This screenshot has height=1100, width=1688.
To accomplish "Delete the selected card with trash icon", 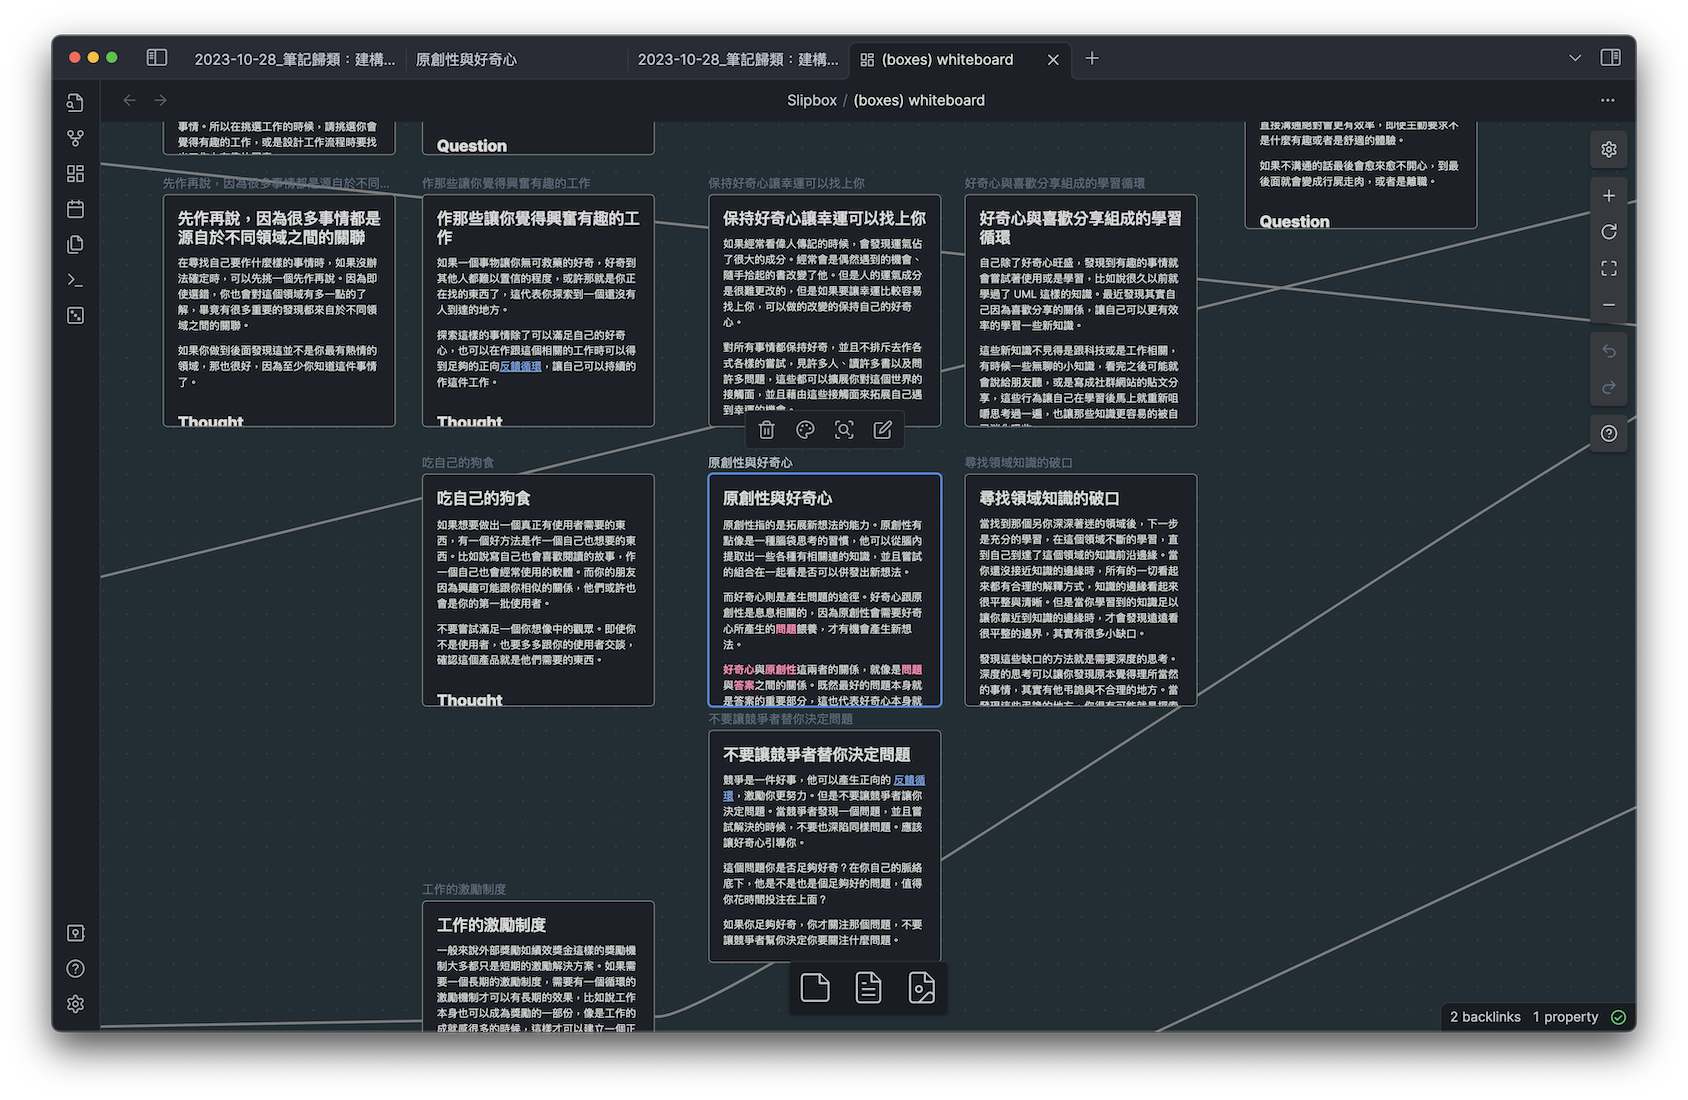I will pyautogui.click(x=767, y=430).
